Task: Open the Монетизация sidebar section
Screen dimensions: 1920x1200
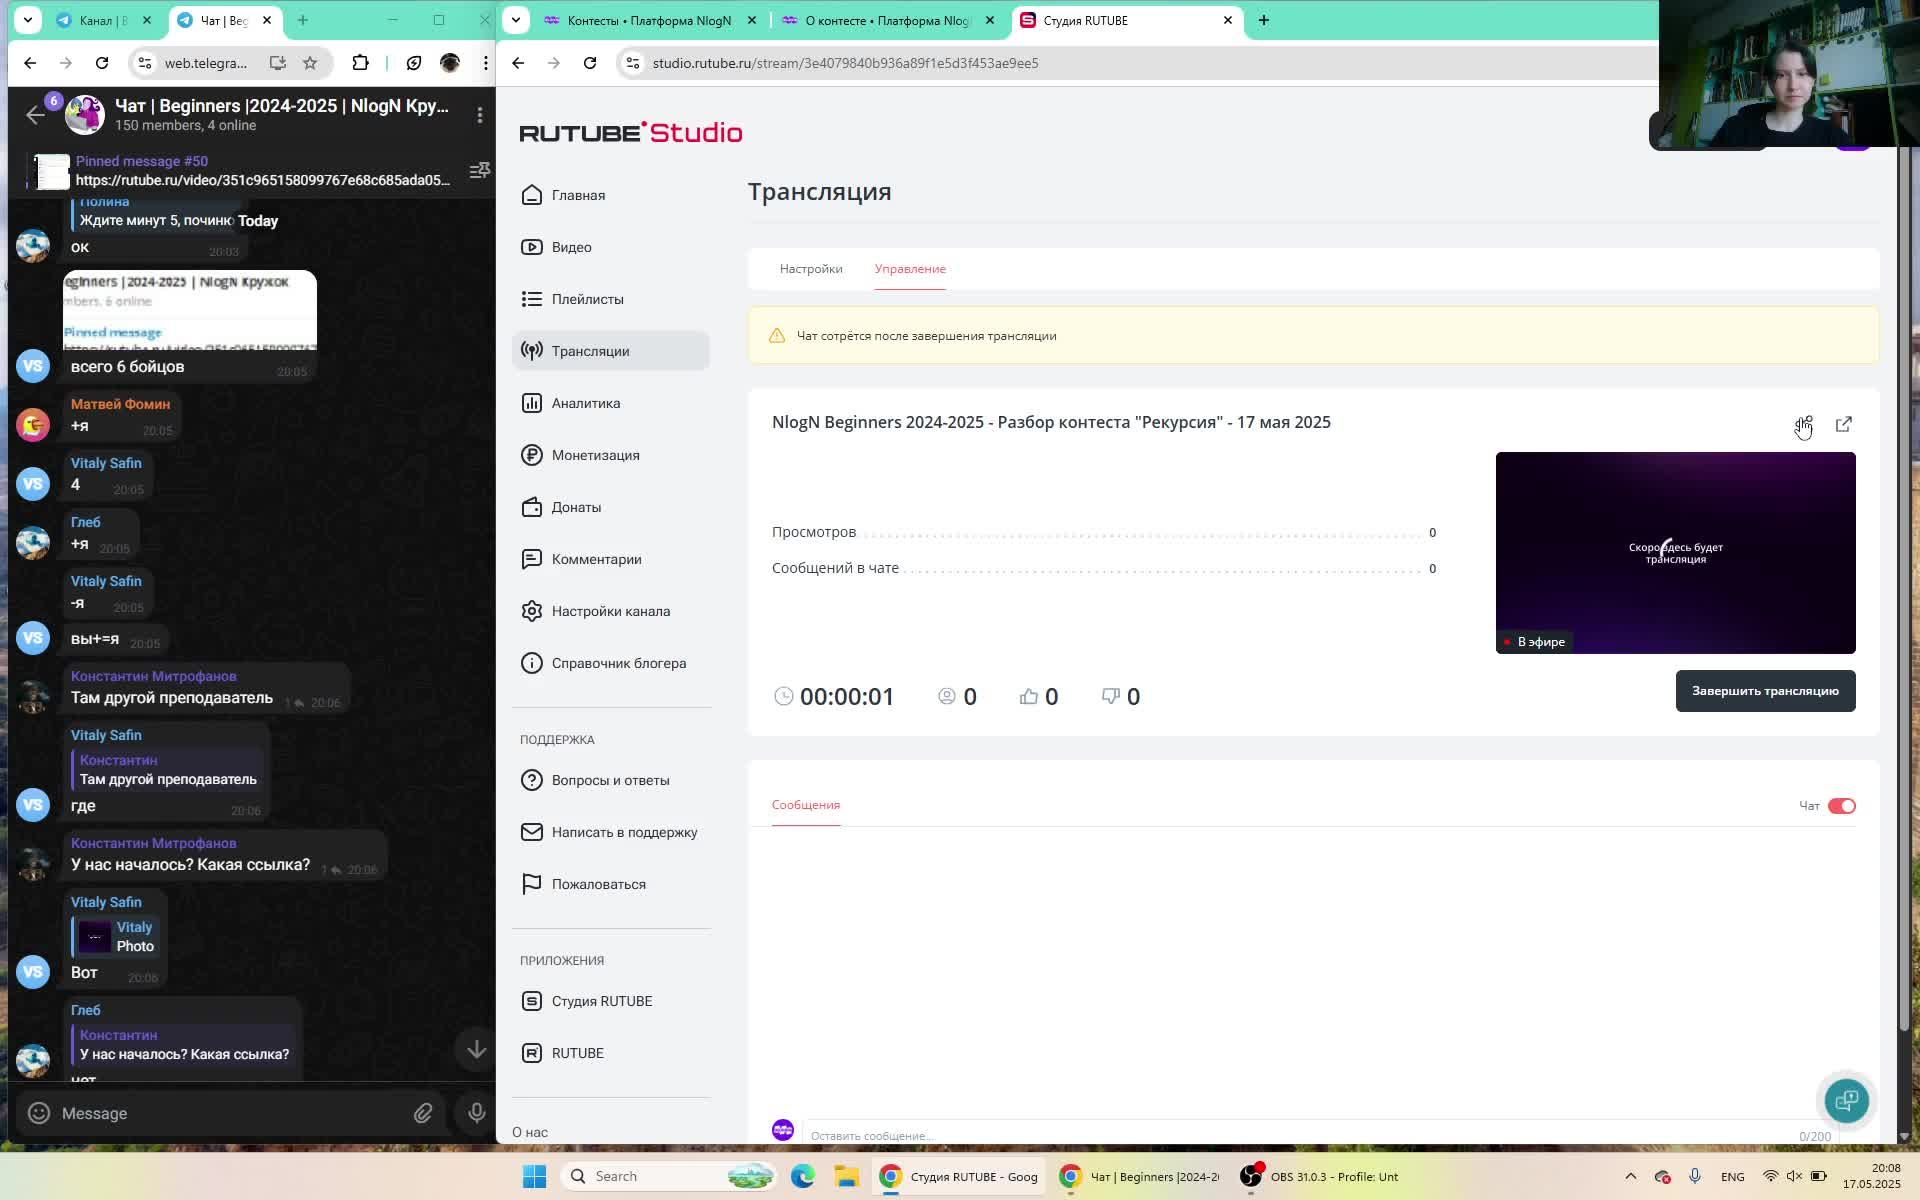Action: coord(595,455)
